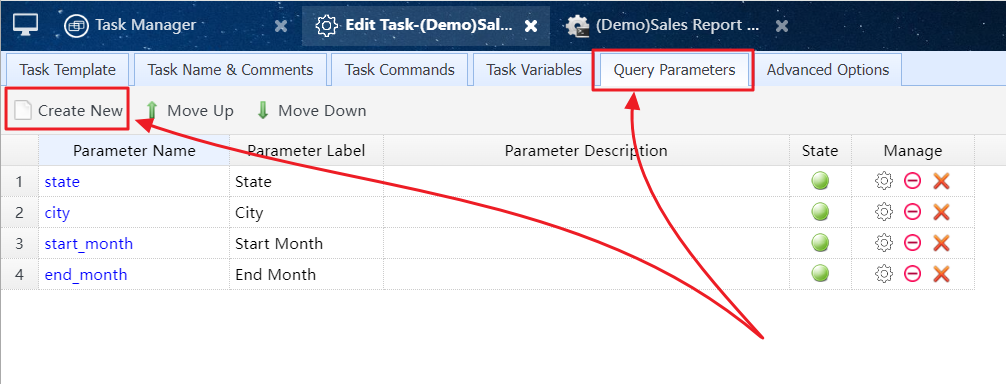Click the Move Down arrow icon
Image resolution: width=1006 pixels, height=384 pixels.
pyautogui.click(x=263, y=111)
